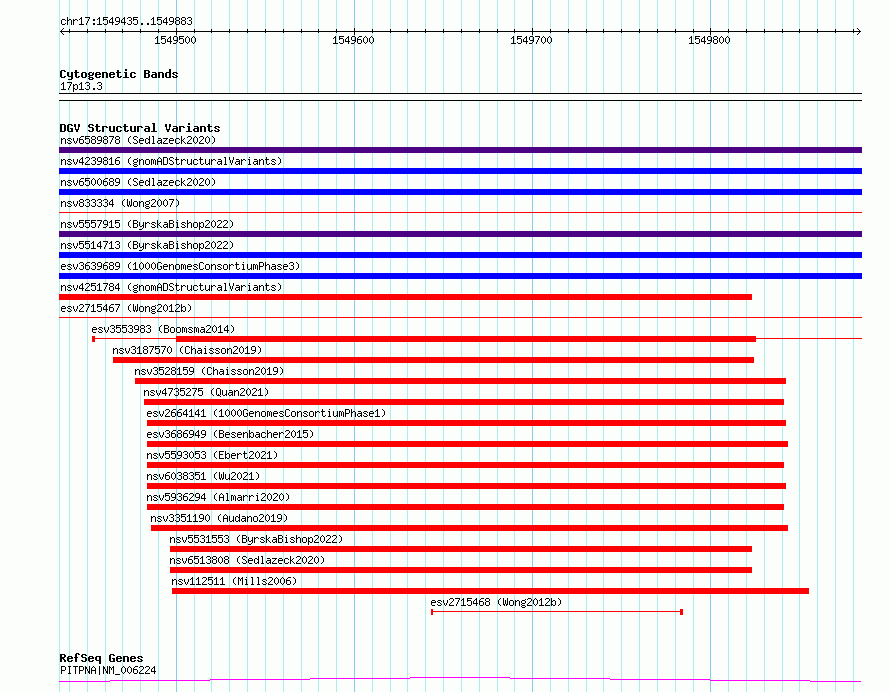Select the 17p13.3 band label

click(x=81, y=86)
